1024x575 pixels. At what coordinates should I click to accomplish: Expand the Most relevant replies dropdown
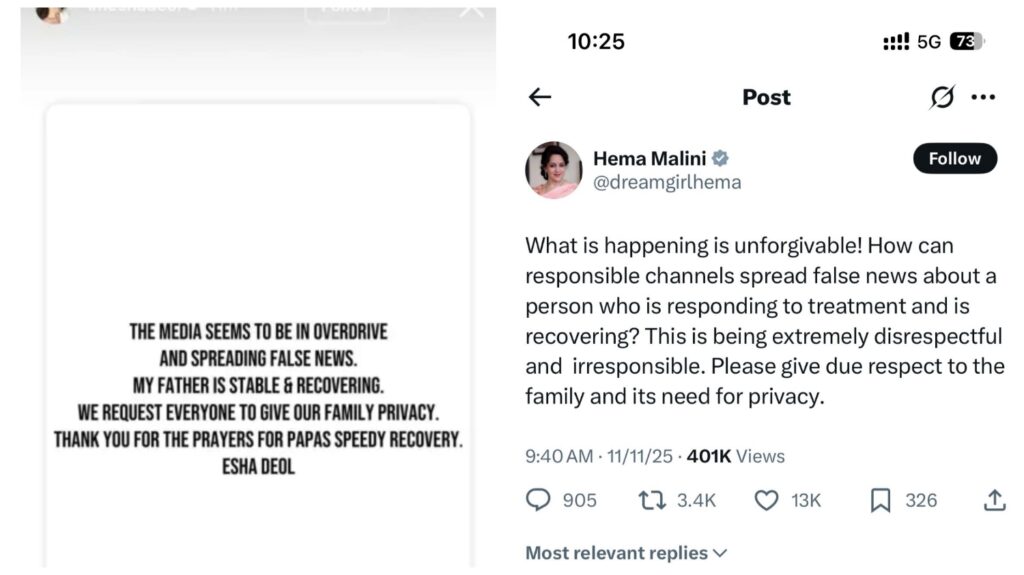626,553
